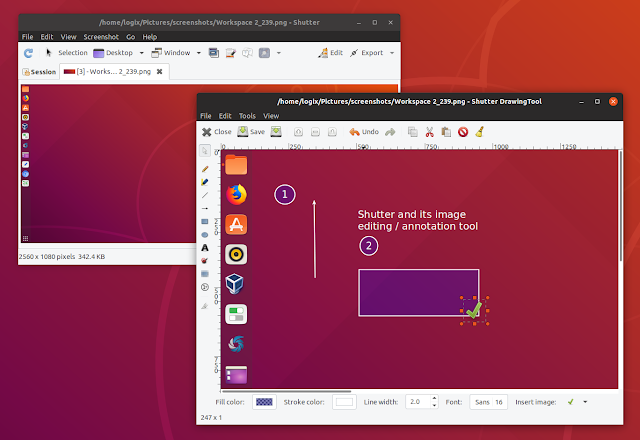Screen dimensions: 640x440
Task: Open the Fill color swatch
Action: tap(264, 402)
